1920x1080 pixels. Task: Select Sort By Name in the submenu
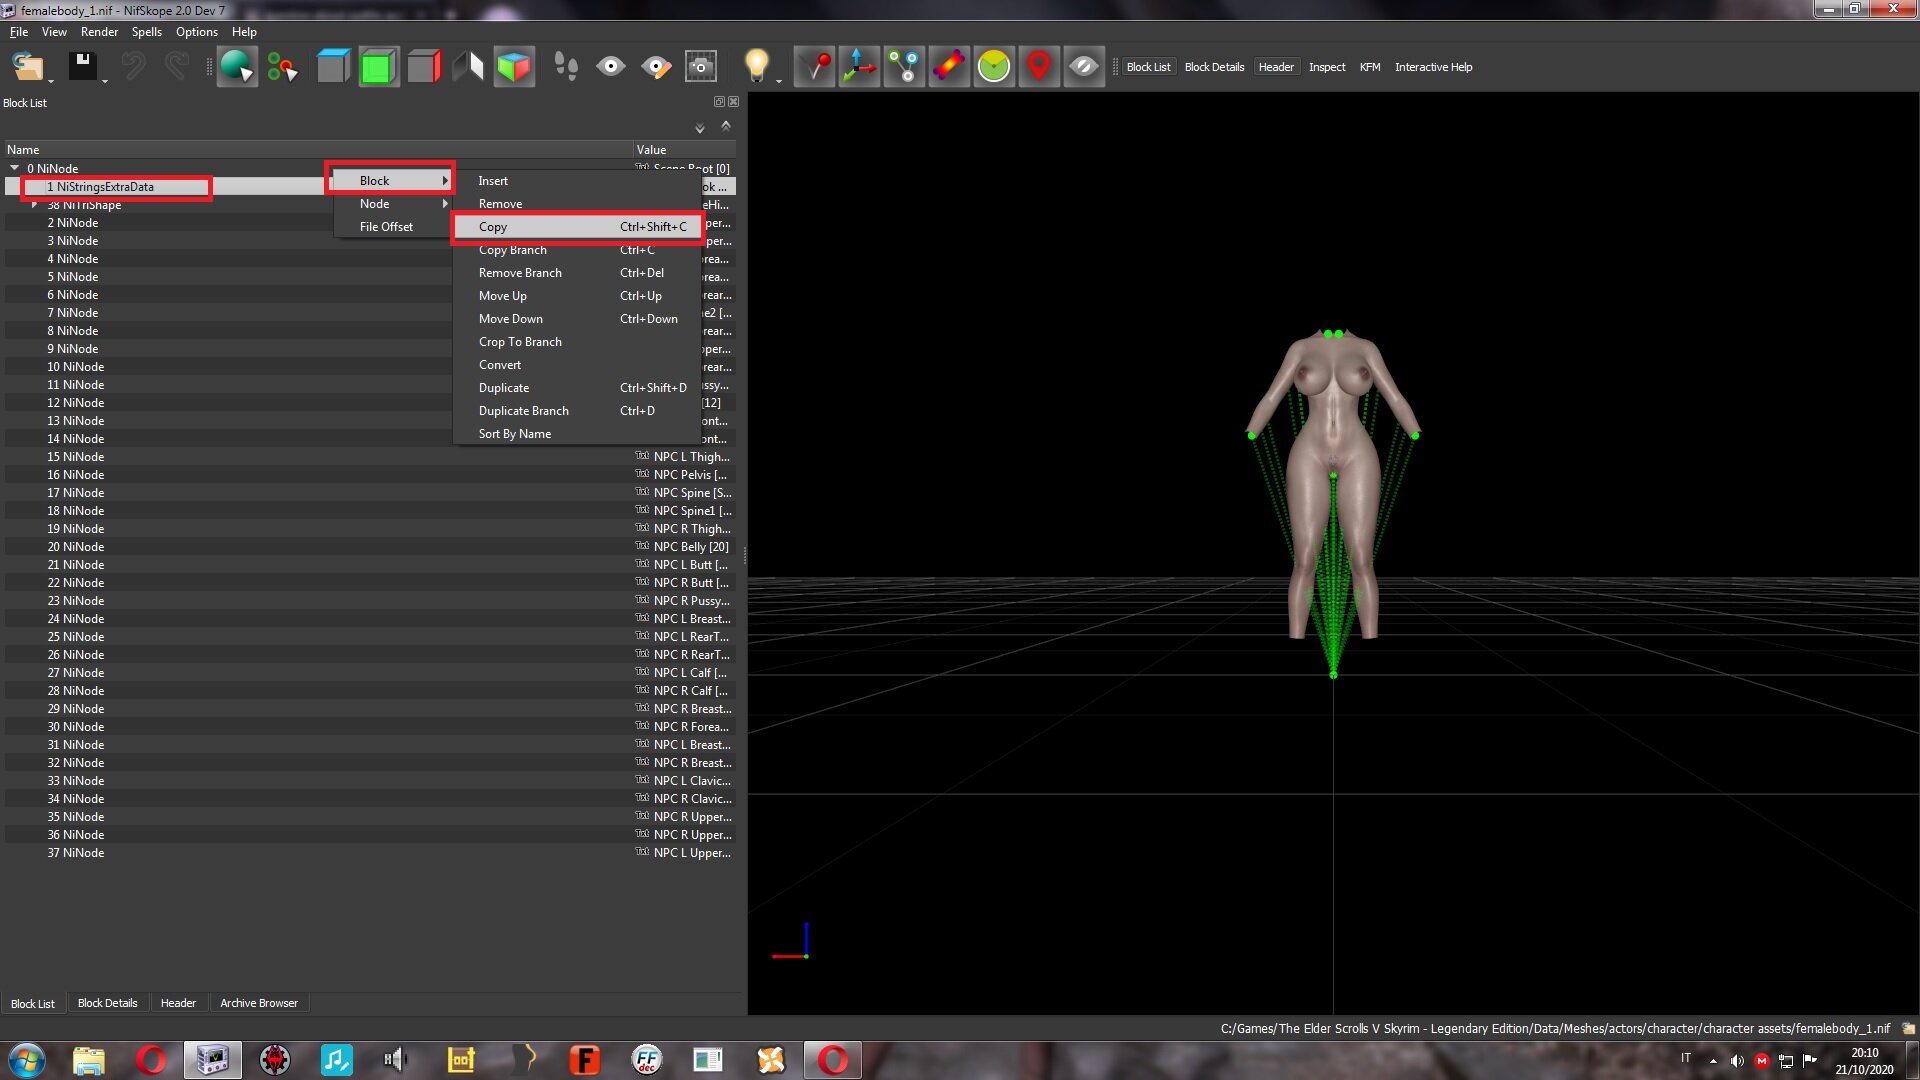577,434
